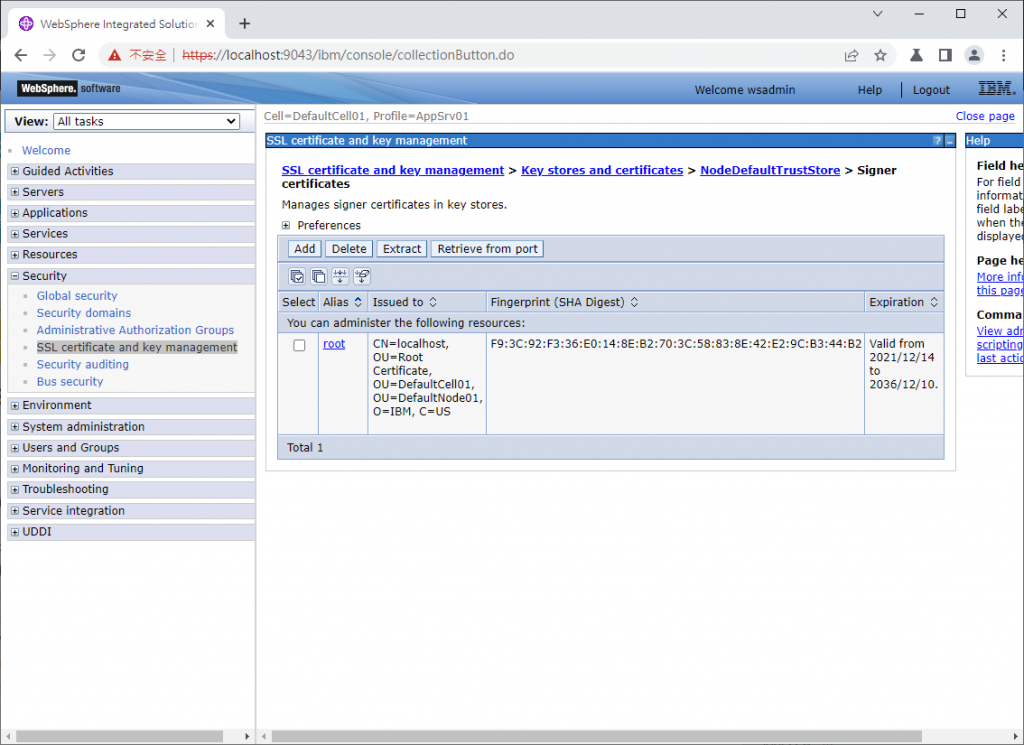The image size is (1024, 745).
Task: Toggle the browser side panel icon
Action: click(945, 55)
